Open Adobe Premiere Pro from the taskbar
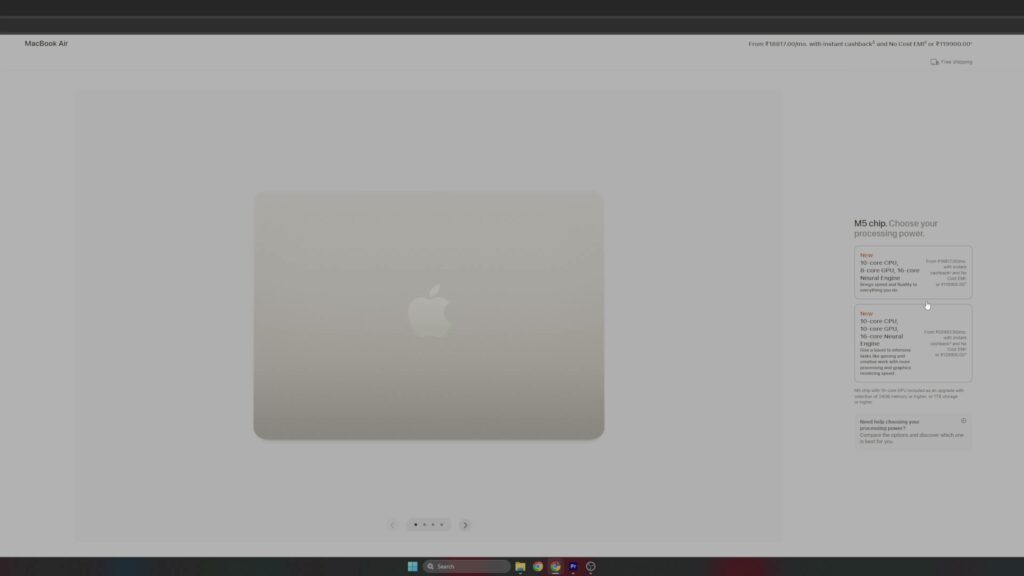This screenshot has width=1024, height=576. [573, 566]
